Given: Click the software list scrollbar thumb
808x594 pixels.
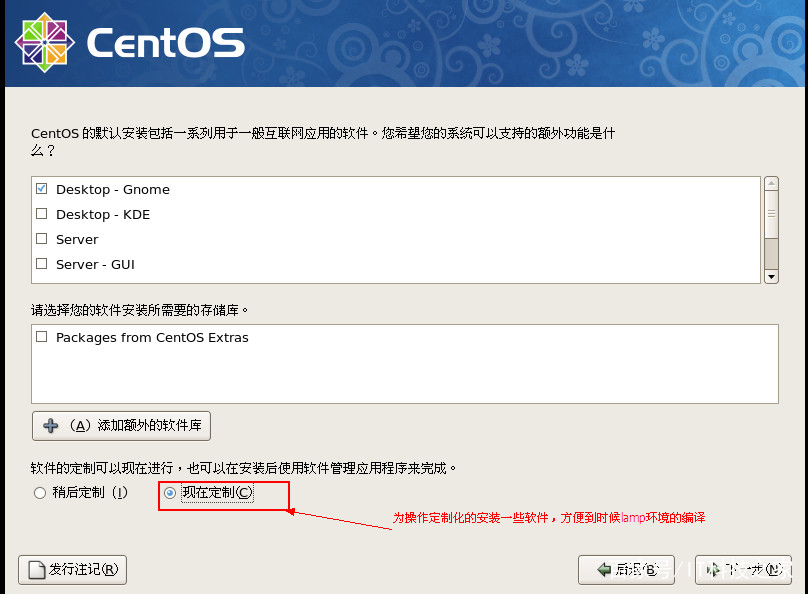Looking at the screenshot, I should point(771,214).
